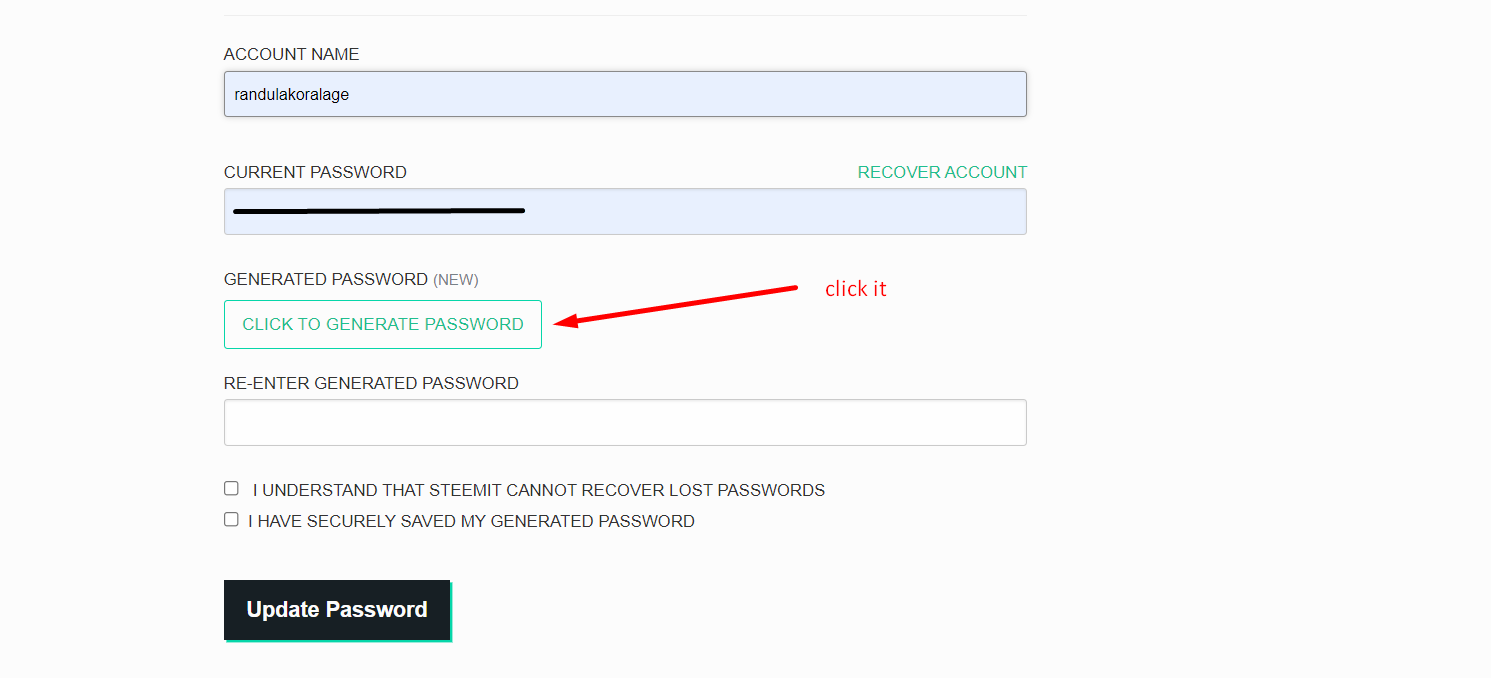Click the GENERATED PASSWORD heading text

click(325, 279)
